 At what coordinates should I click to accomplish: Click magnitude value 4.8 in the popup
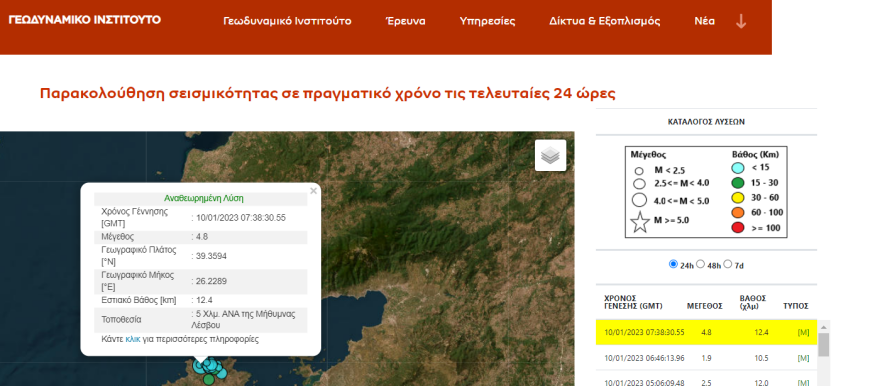(x=202, y=237)
